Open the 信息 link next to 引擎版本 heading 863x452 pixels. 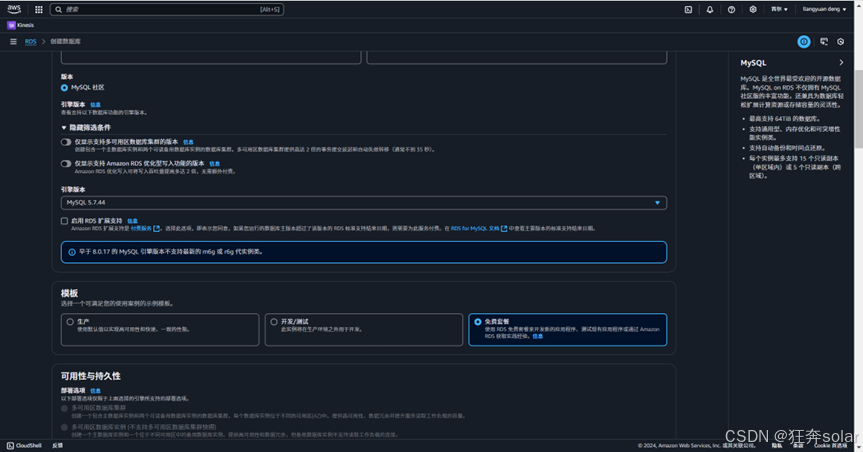tap(95, 105)
